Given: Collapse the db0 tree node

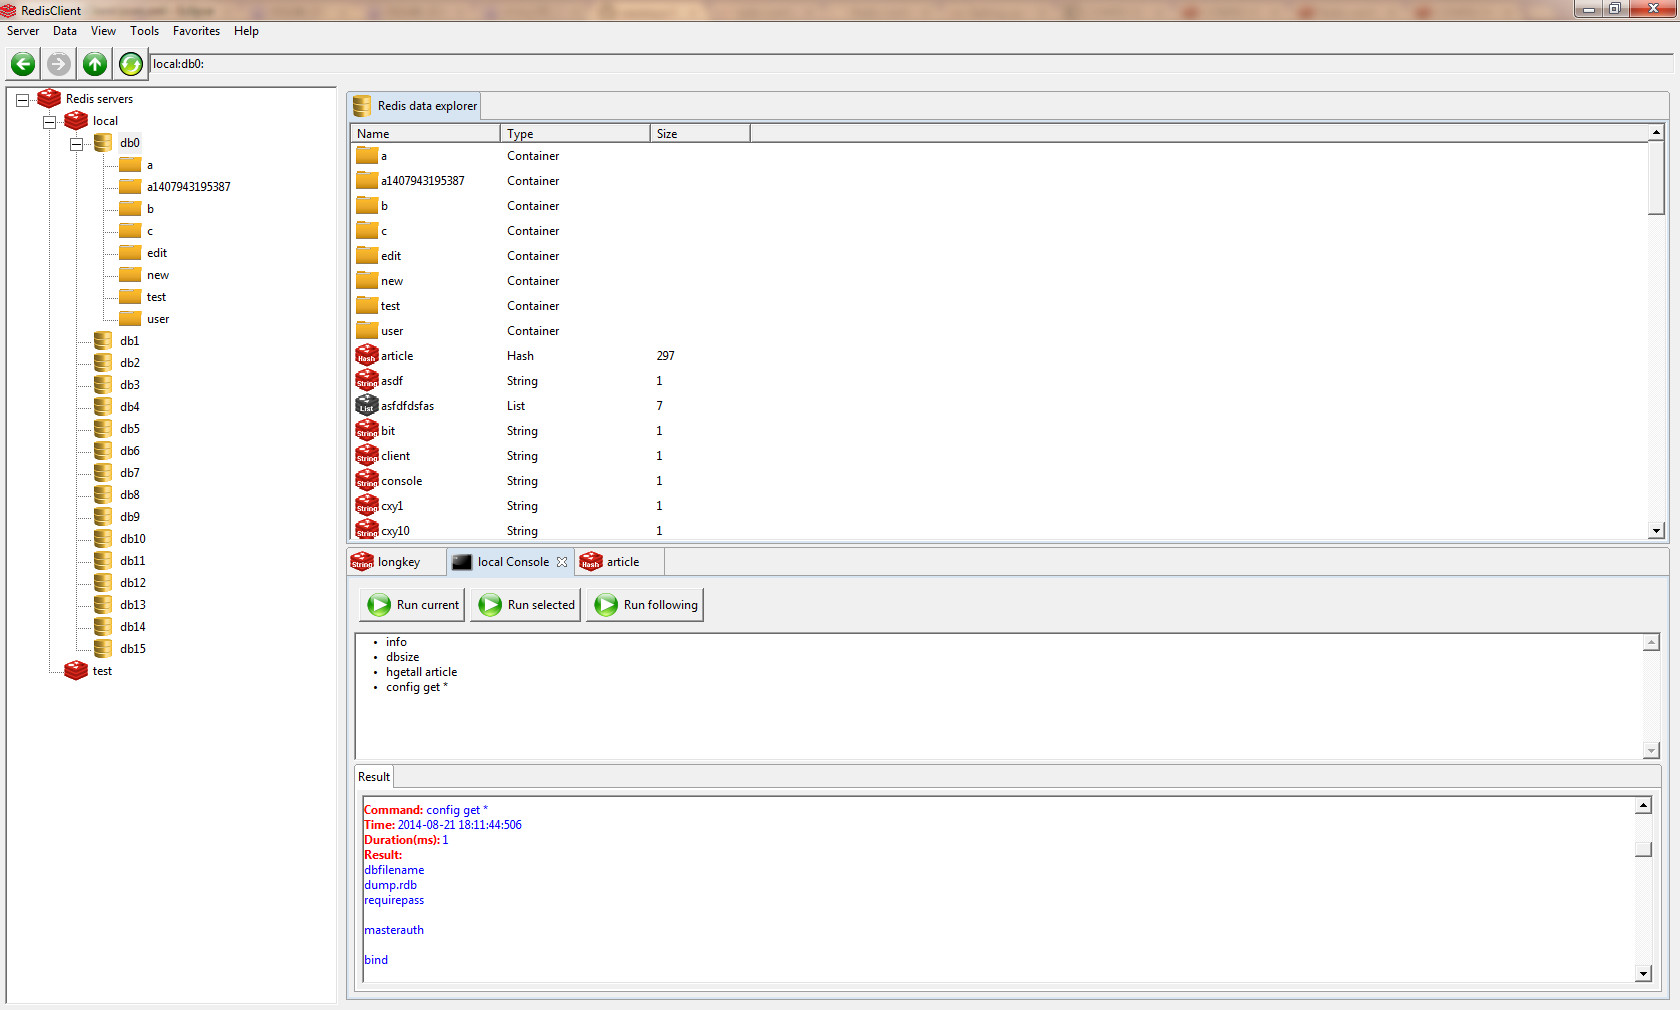Looking at the screenshot, I should pyautogui.click(x=76, y=143).
